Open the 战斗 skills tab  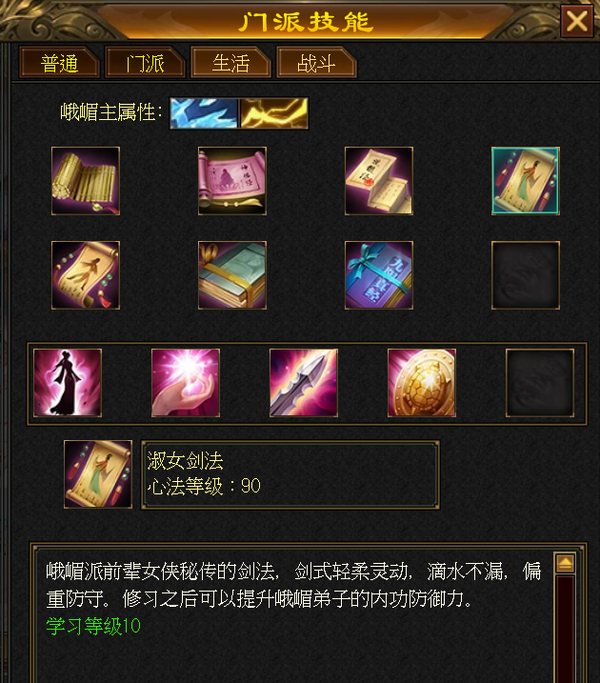[x=316, y=63]
